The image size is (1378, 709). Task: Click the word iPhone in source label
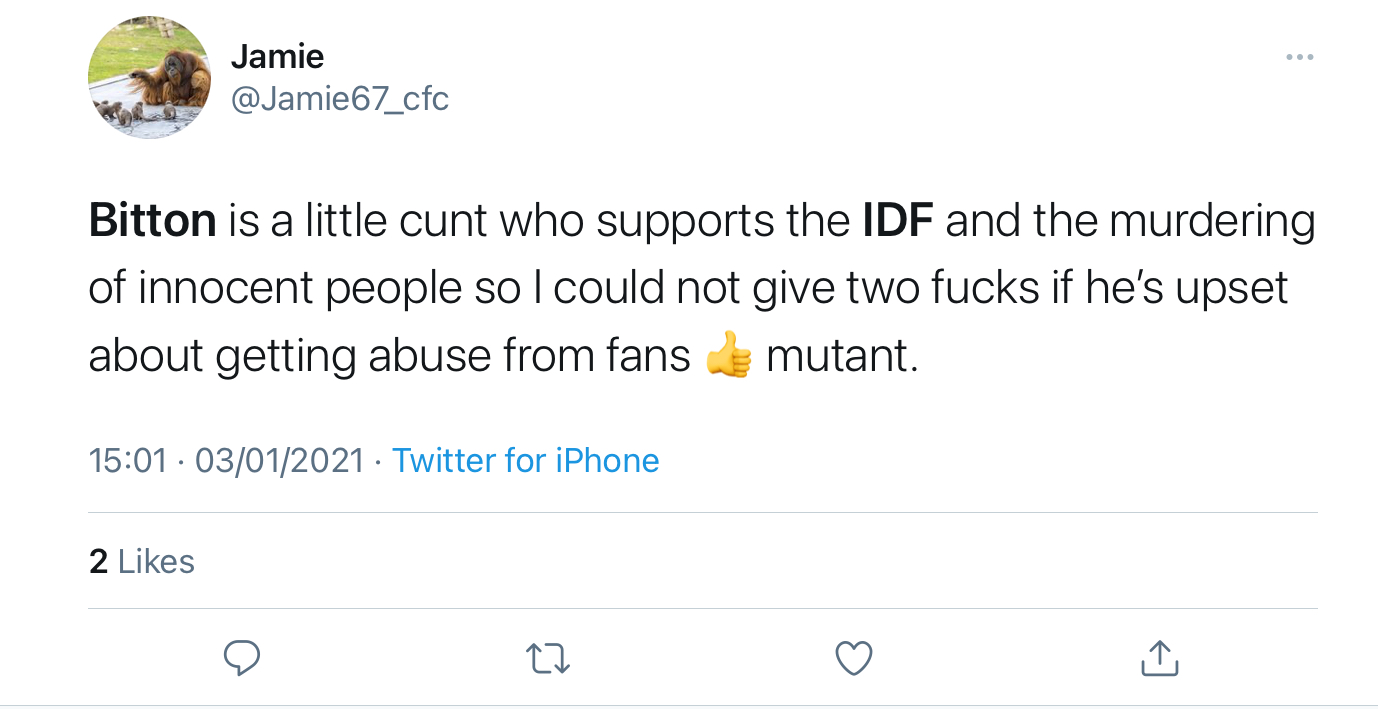[x=606, y=460]
